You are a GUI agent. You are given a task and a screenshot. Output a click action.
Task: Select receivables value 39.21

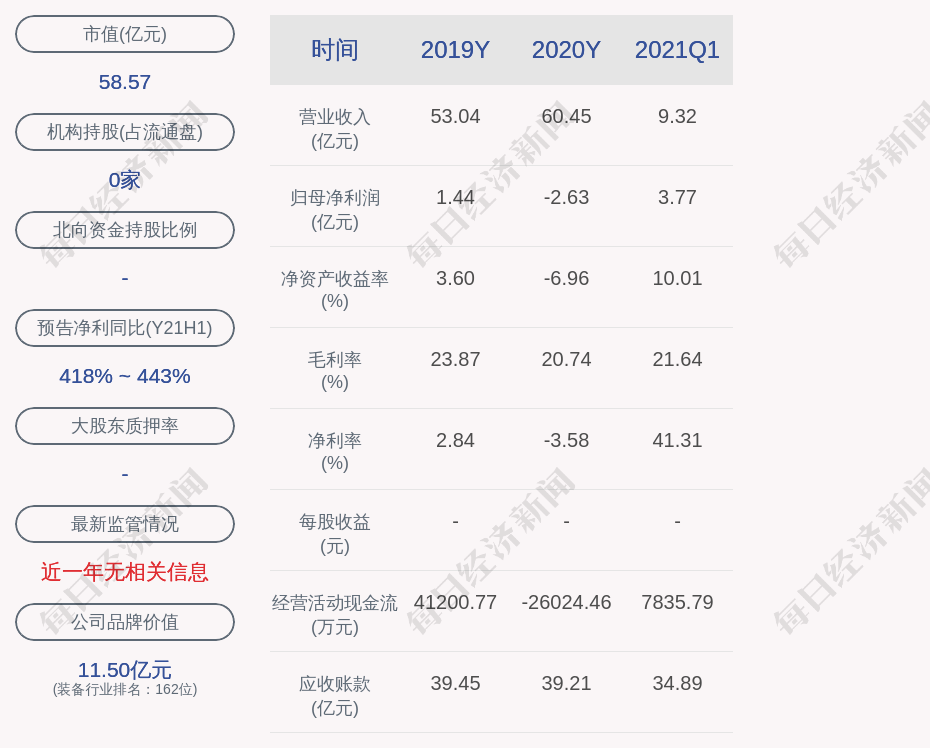pyautogui.click(x=566, y=683)
